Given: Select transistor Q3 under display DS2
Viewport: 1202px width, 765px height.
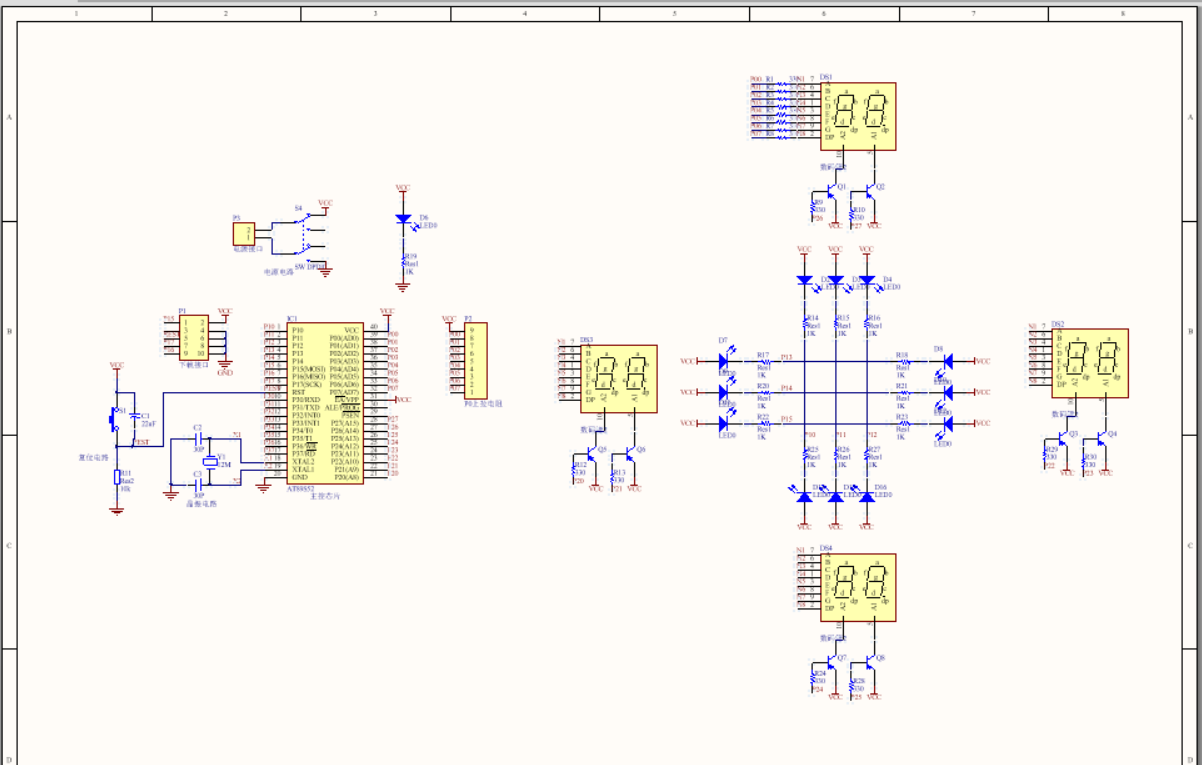Looking at the screenshot, I should tap(1064, 437).
